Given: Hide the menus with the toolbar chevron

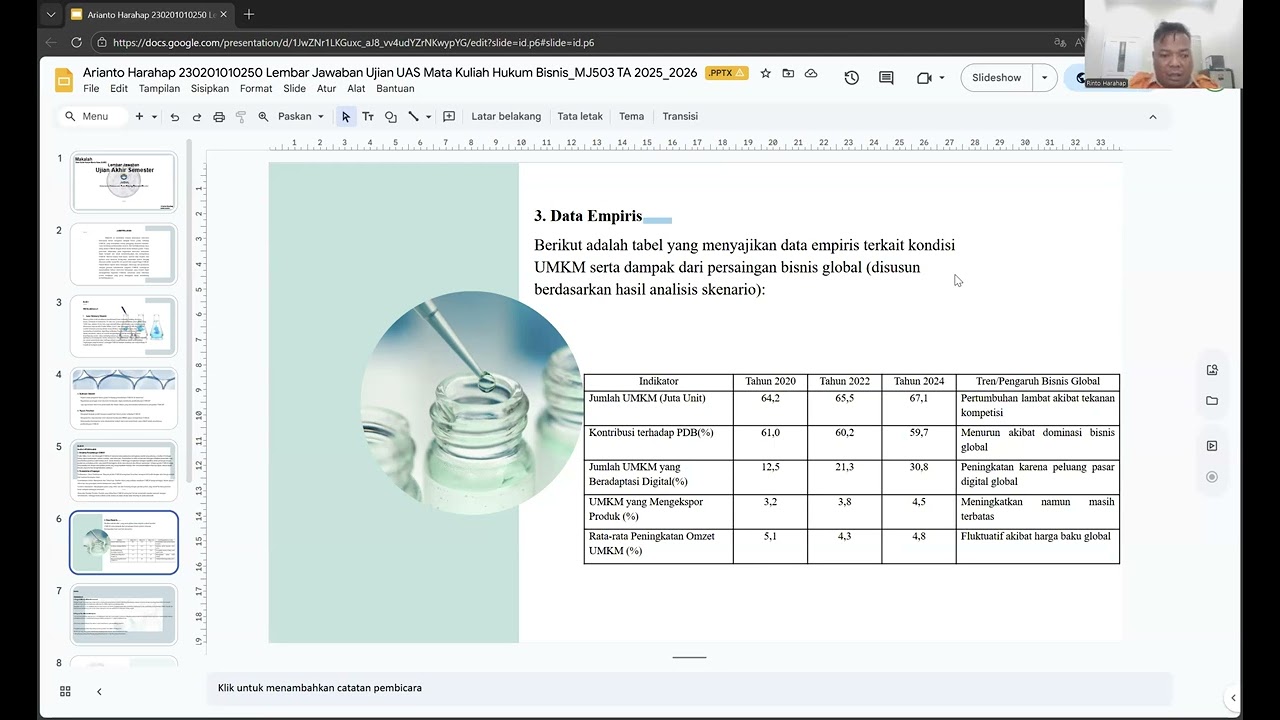Looking at the screenshot, I should click(1152, 117).
